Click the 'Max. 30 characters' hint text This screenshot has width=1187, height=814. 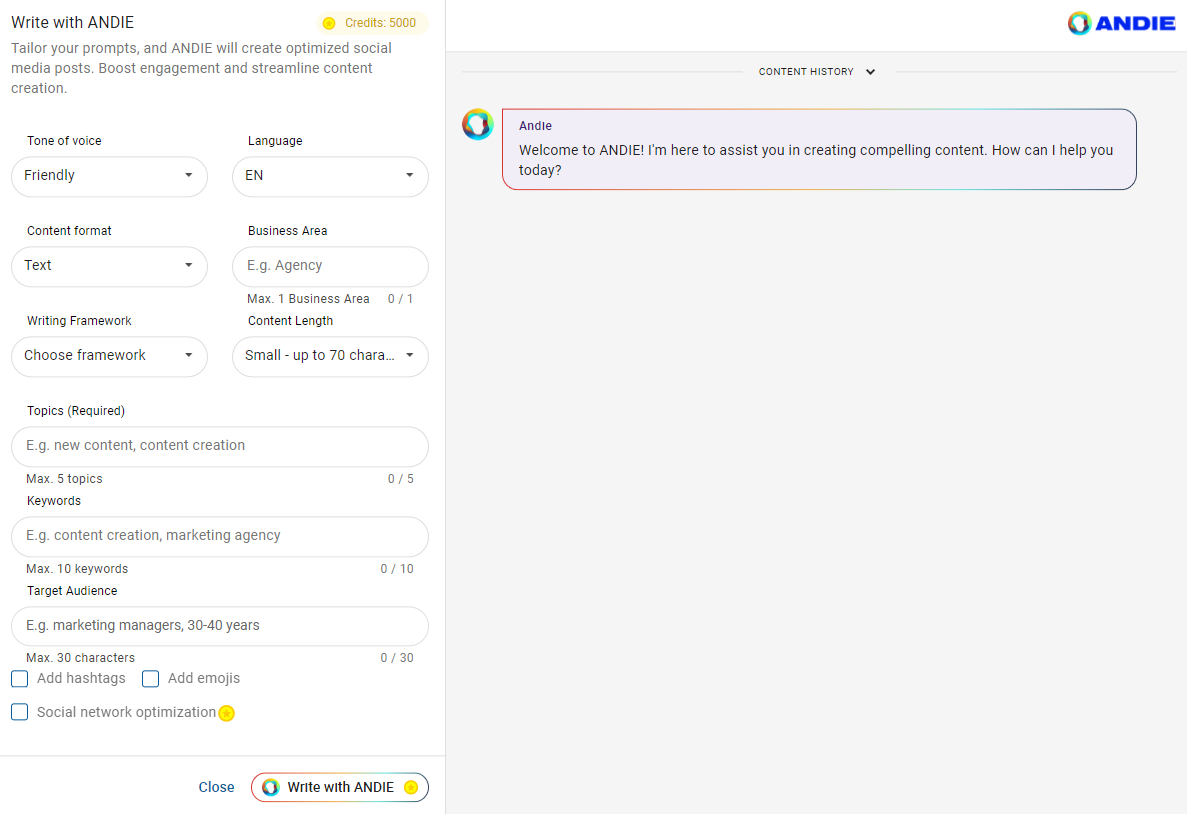click(80, 658)
